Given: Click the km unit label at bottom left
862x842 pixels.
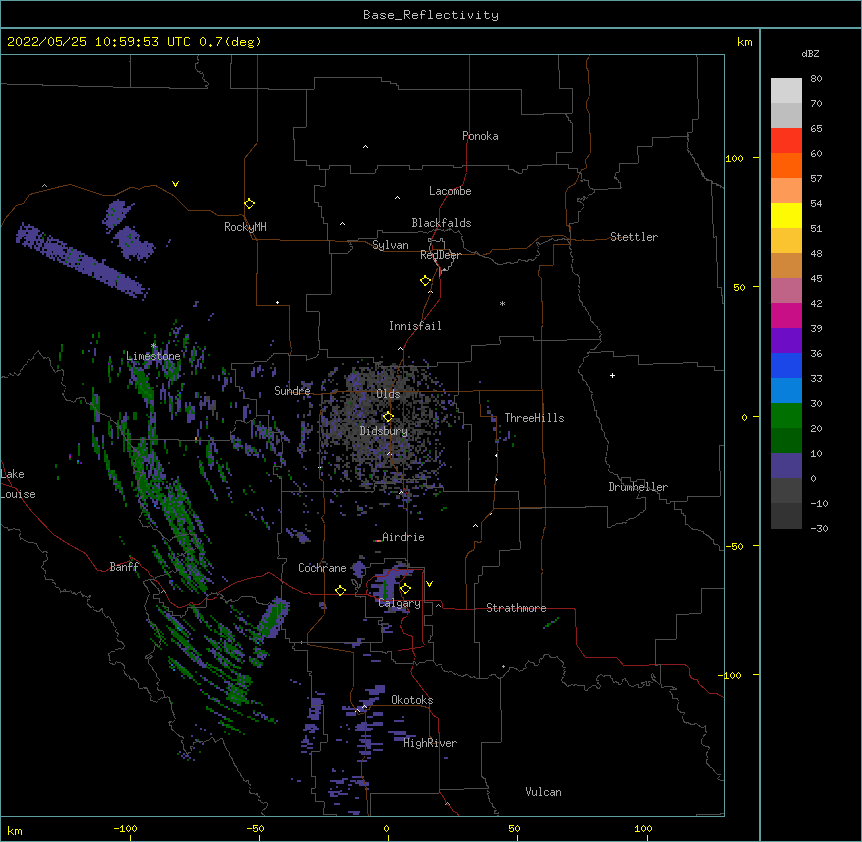Looking at the screenshot, I should (15, 830).
